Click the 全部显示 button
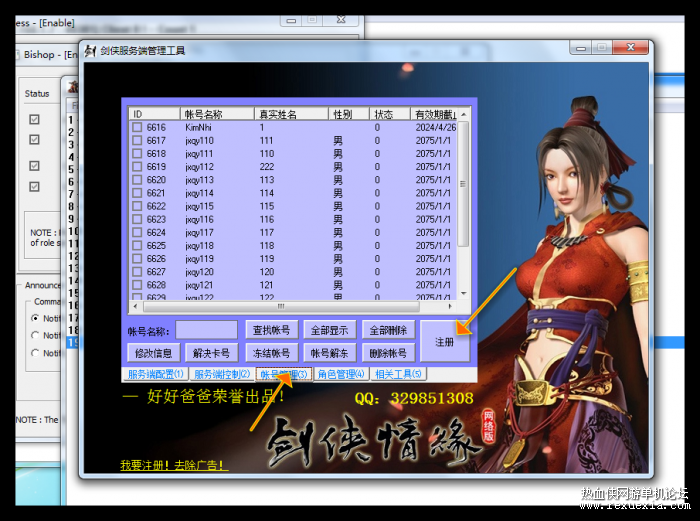 coord(329,330)
